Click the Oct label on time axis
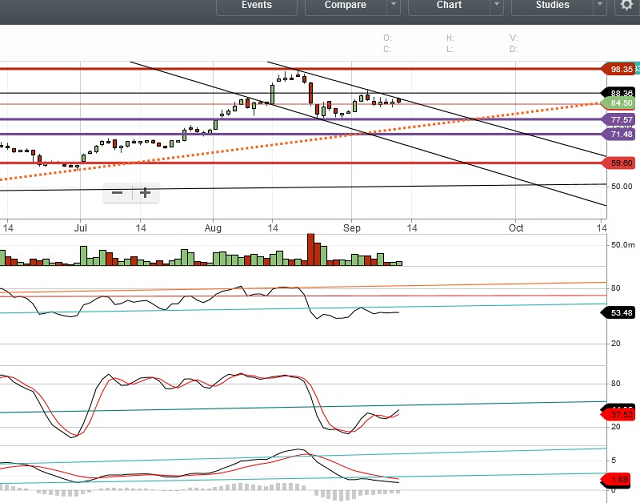The width and height of the screenshot is (640, 503). click(515, 227)
